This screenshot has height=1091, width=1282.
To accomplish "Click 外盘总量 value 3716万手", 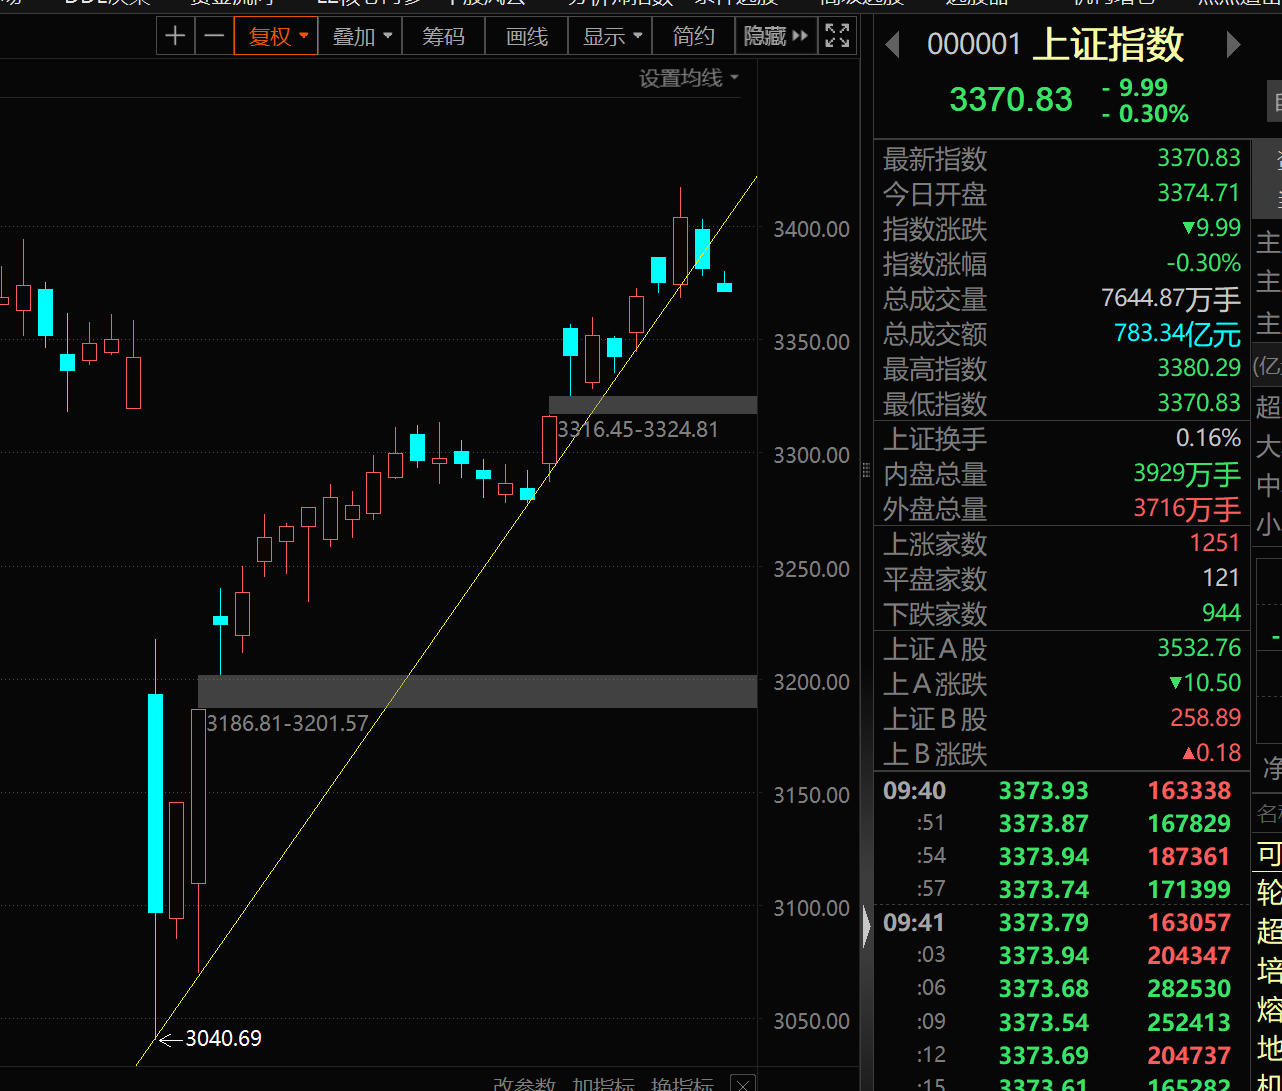I will (1186, 508).
